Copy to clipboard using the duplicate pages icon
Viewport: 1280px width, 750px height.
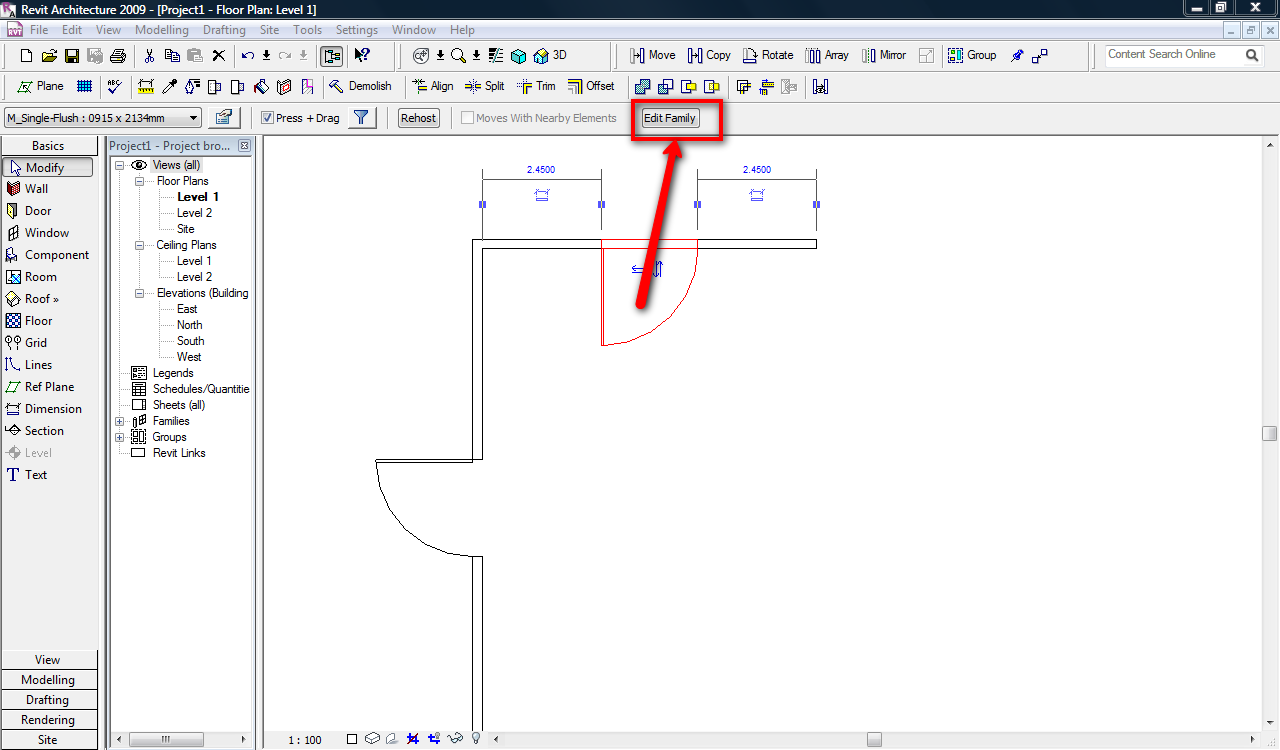click(x=172, y=56)
